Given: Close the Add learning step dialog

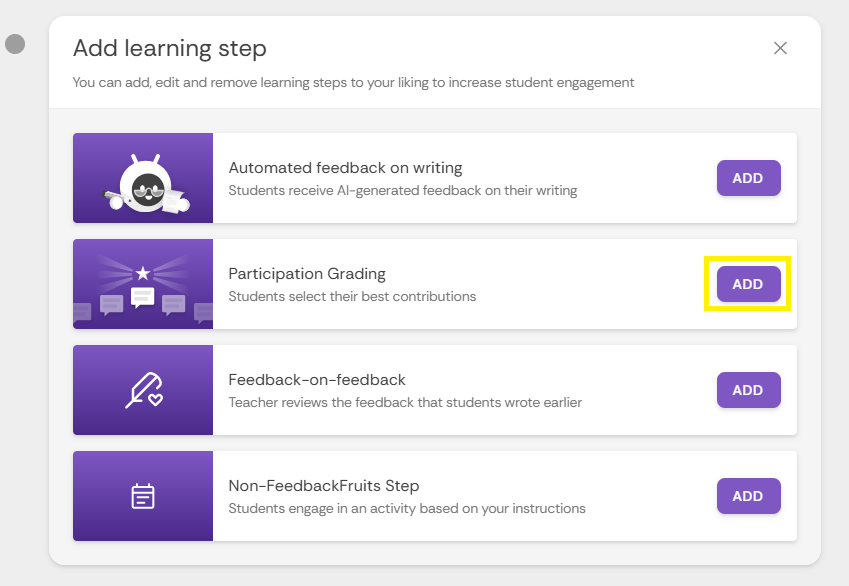Looking at the screenshot, I should coord(780,48).
